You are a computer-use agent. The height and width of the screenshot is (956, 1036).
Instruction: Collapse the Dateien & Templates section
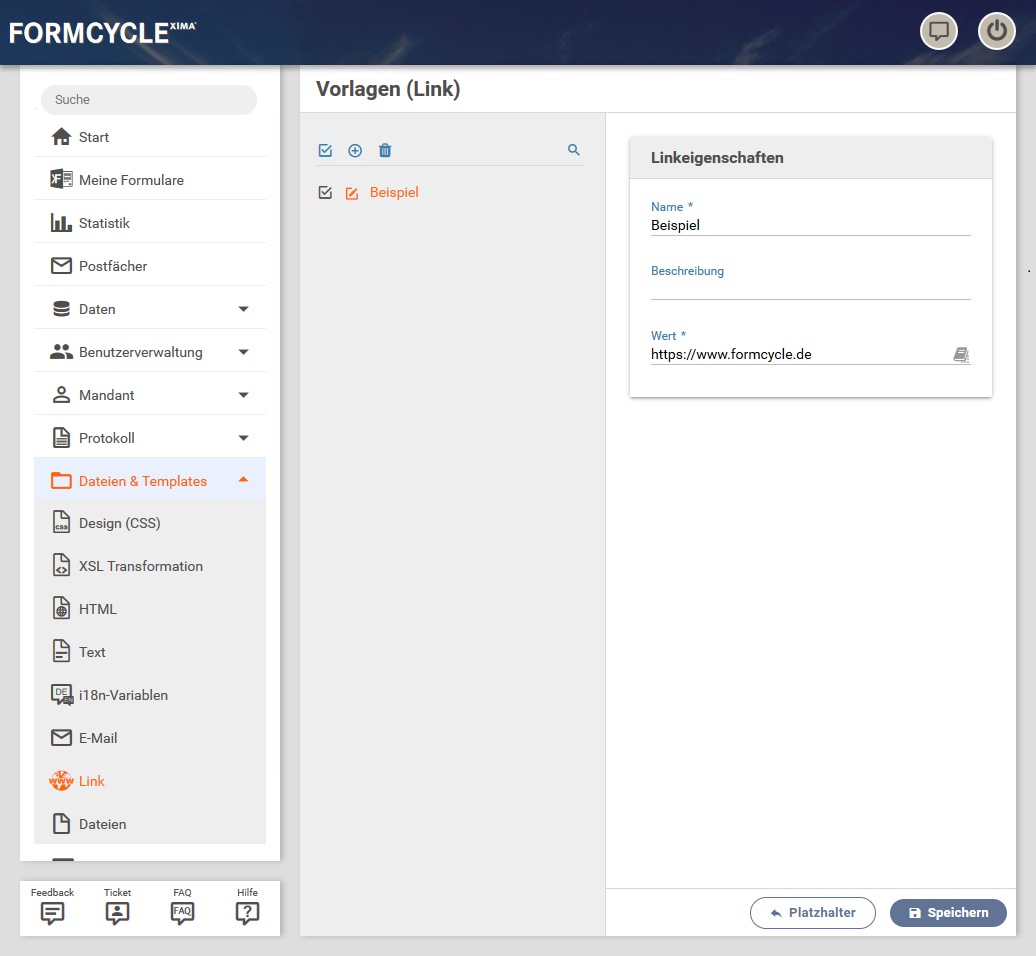243,481
